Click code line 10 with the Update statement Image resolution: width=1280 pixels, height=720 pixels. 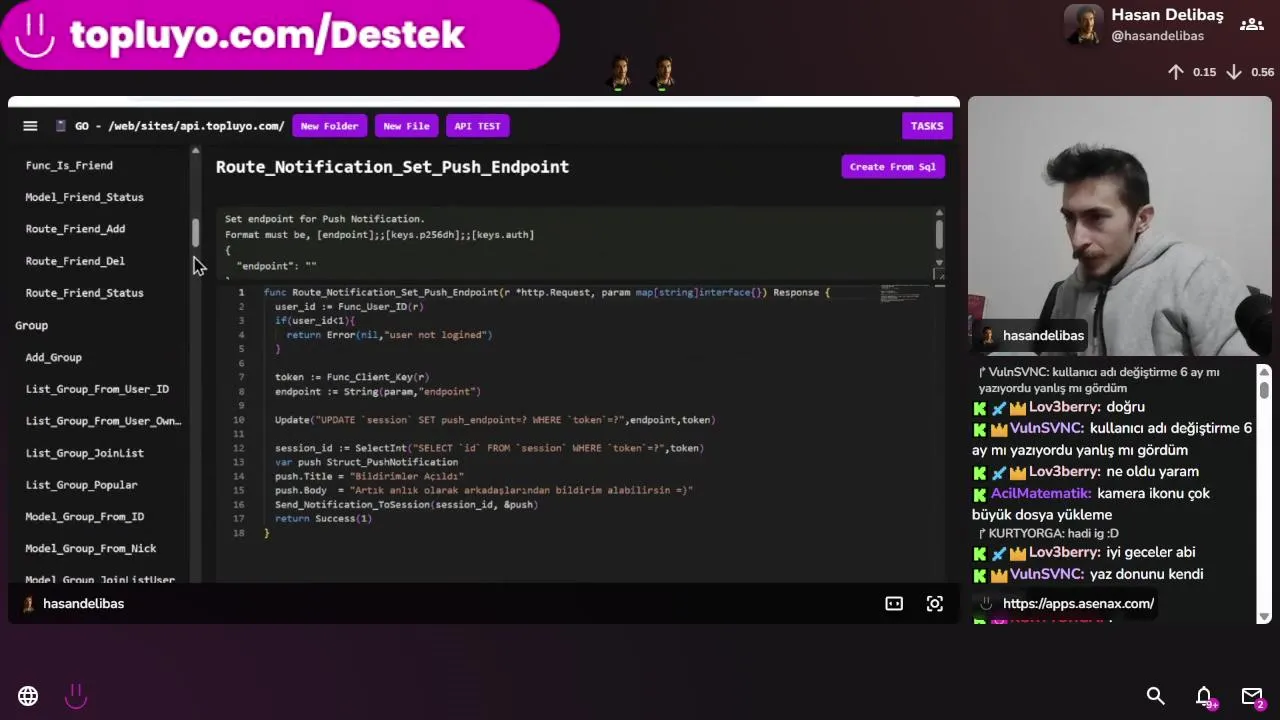pyautogui.click(x=495, y=420)
